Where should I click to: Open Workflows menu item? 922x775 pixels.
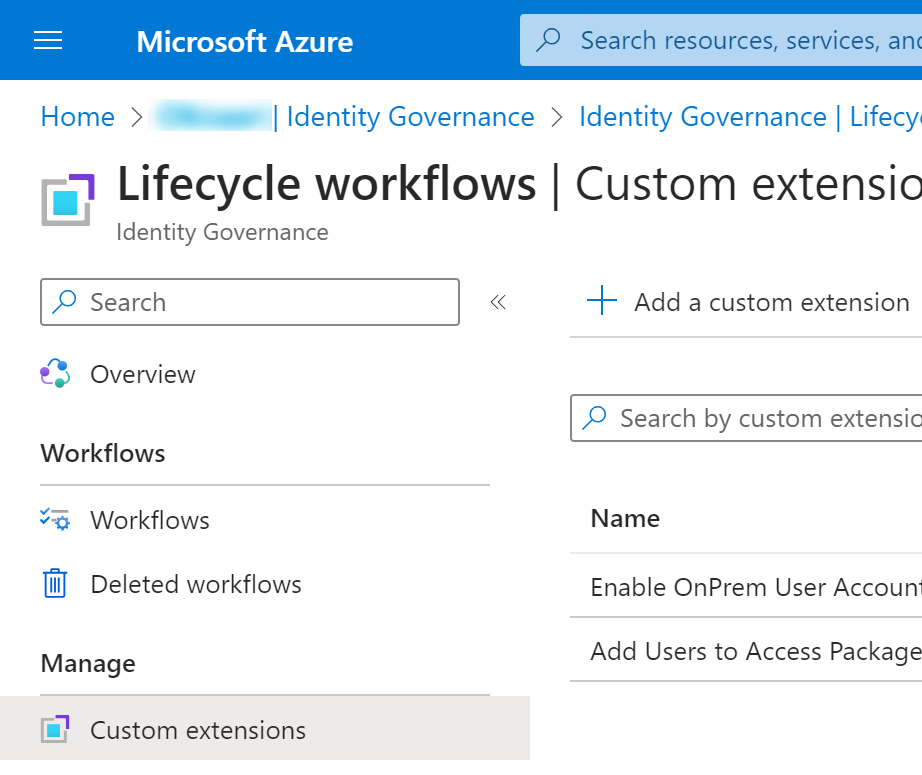150,520
